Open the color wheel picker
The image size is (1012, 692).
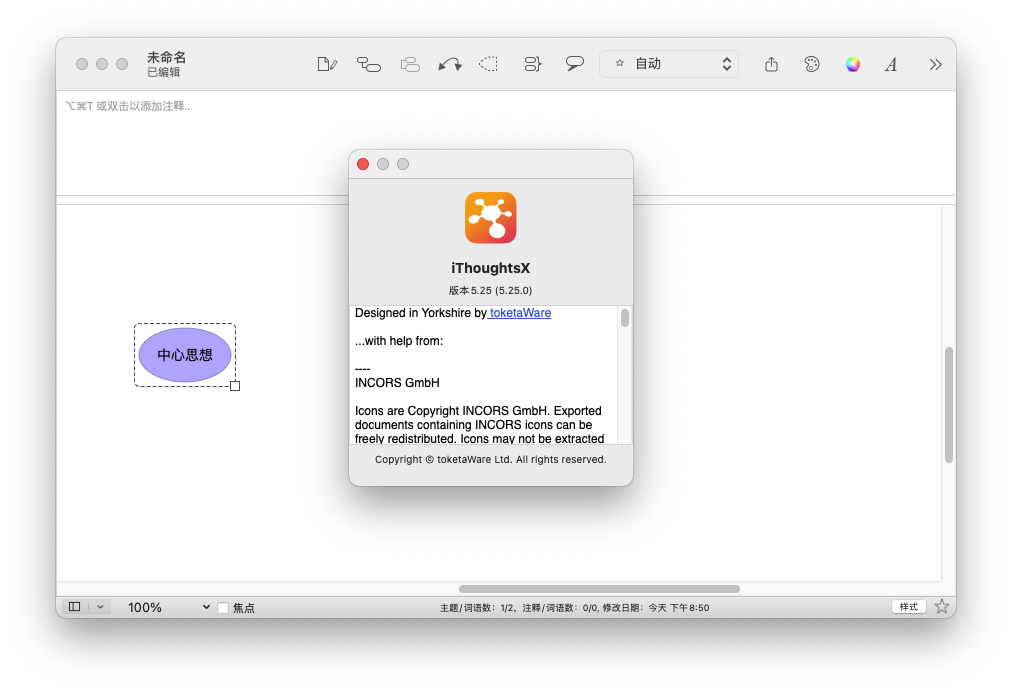tap(853, 64)
